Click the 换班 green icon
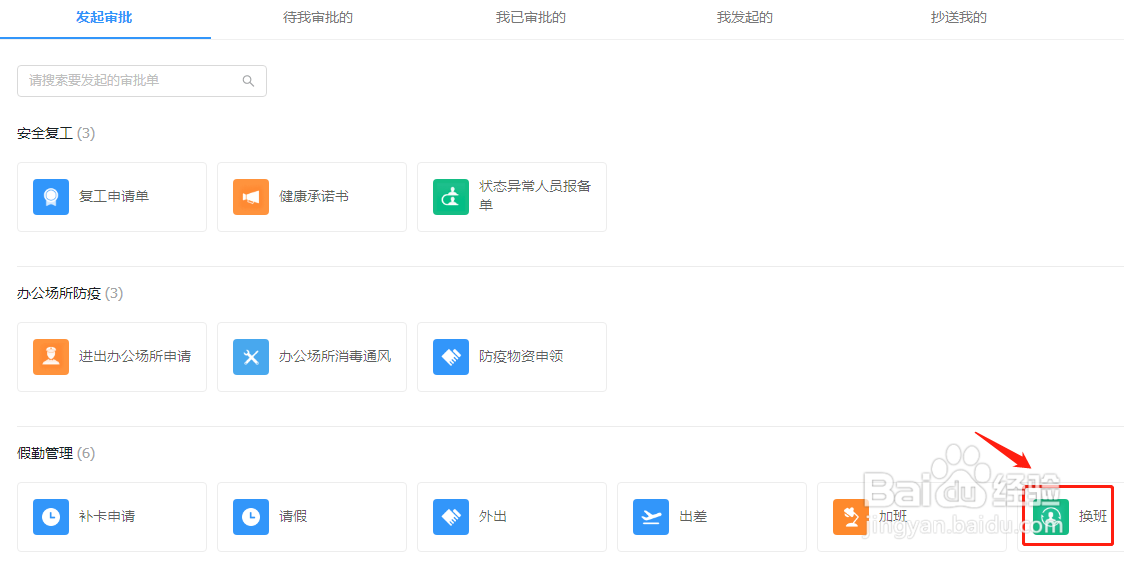 point(1051,517)
